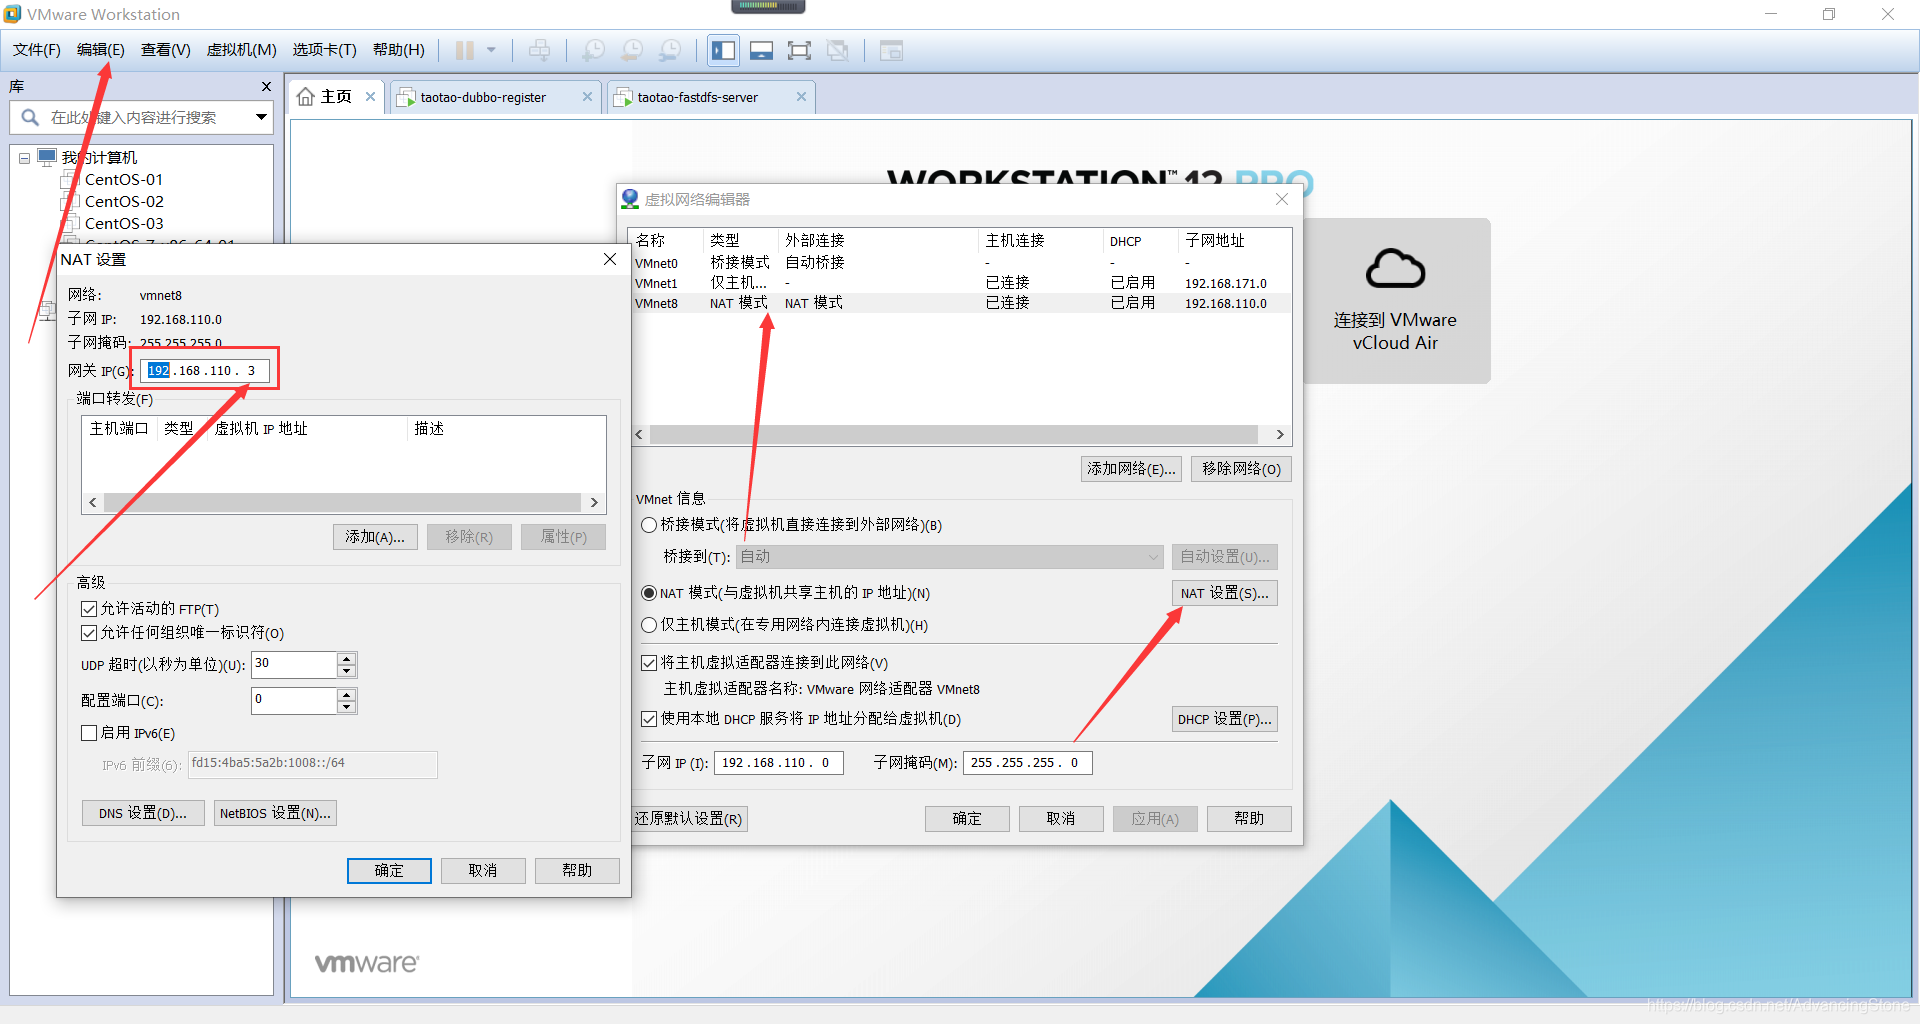Select NAT 模式 radio button

click(x=649, y=593)
